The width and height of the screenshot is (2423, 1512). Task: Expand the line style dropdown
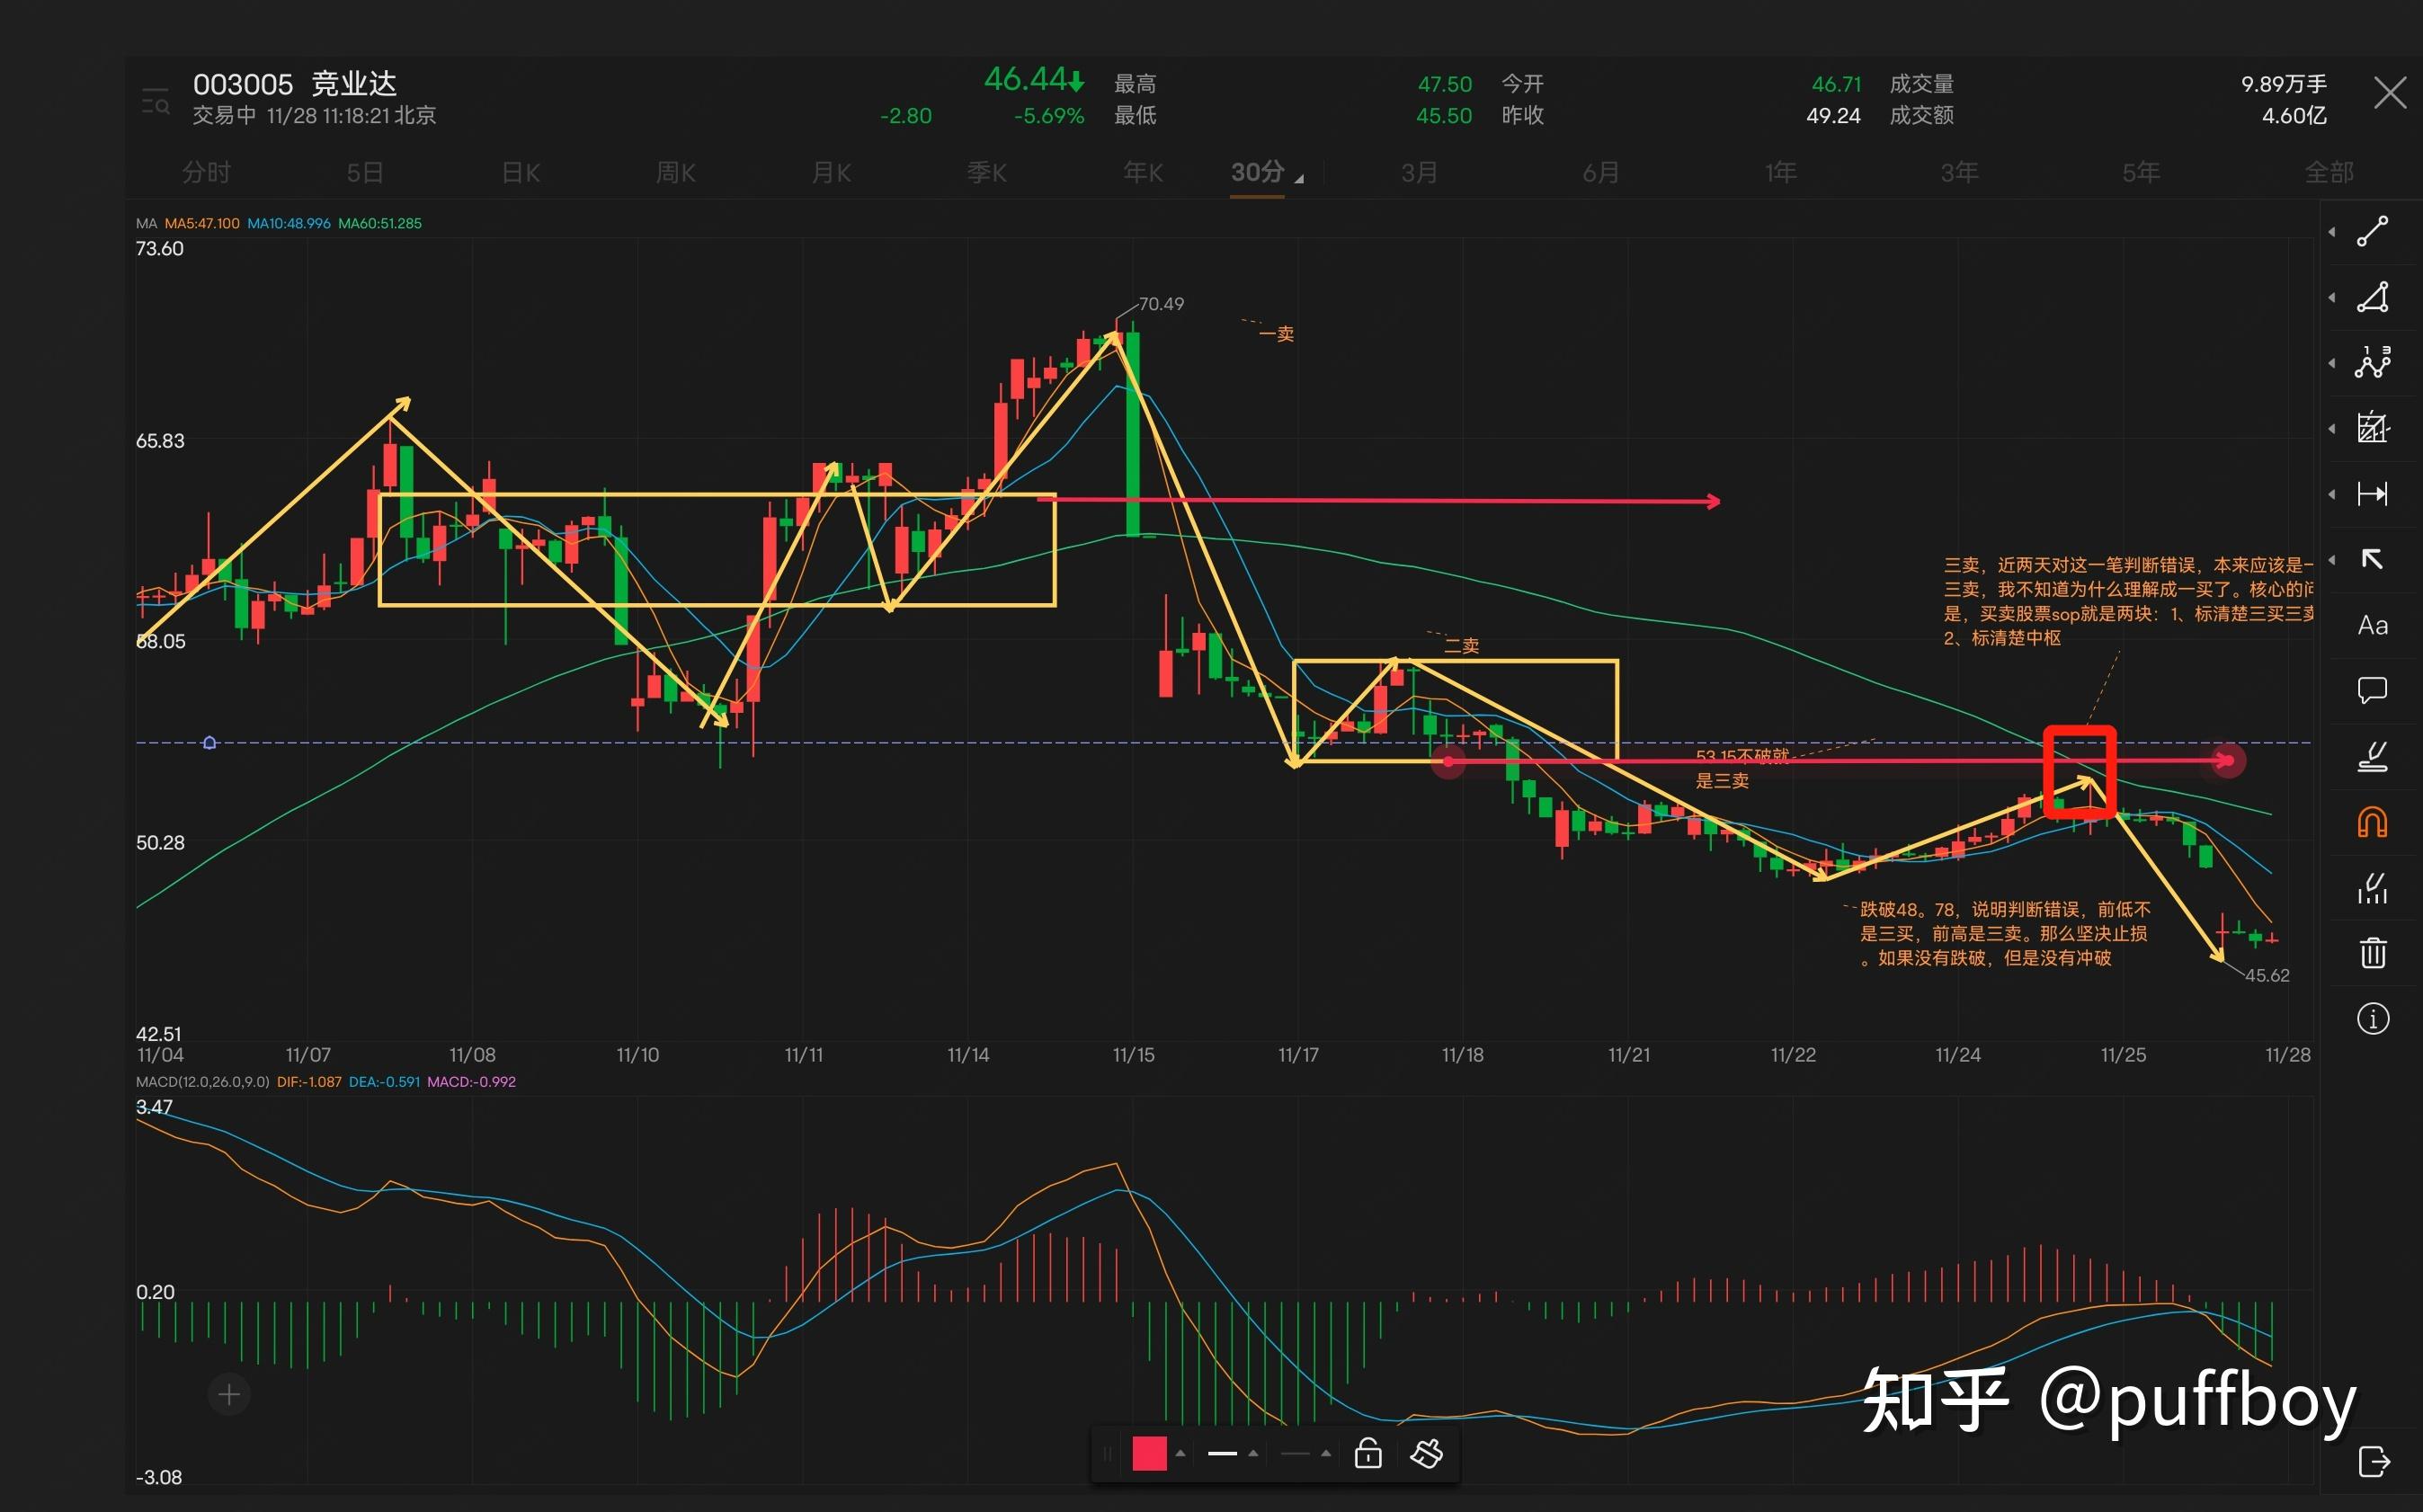(x=1326, y=1453)
